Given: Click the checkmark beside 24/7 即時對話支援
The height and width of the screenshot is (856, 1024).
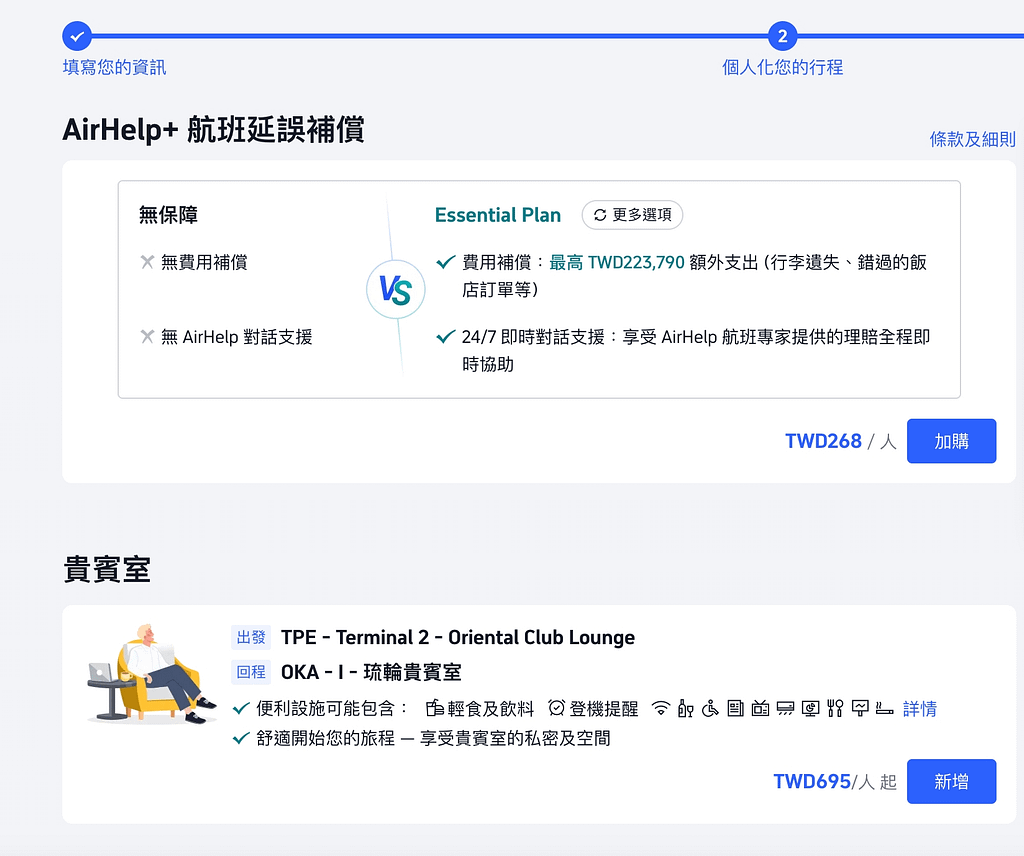Looking at the screenshot, I should coord(445,336).
